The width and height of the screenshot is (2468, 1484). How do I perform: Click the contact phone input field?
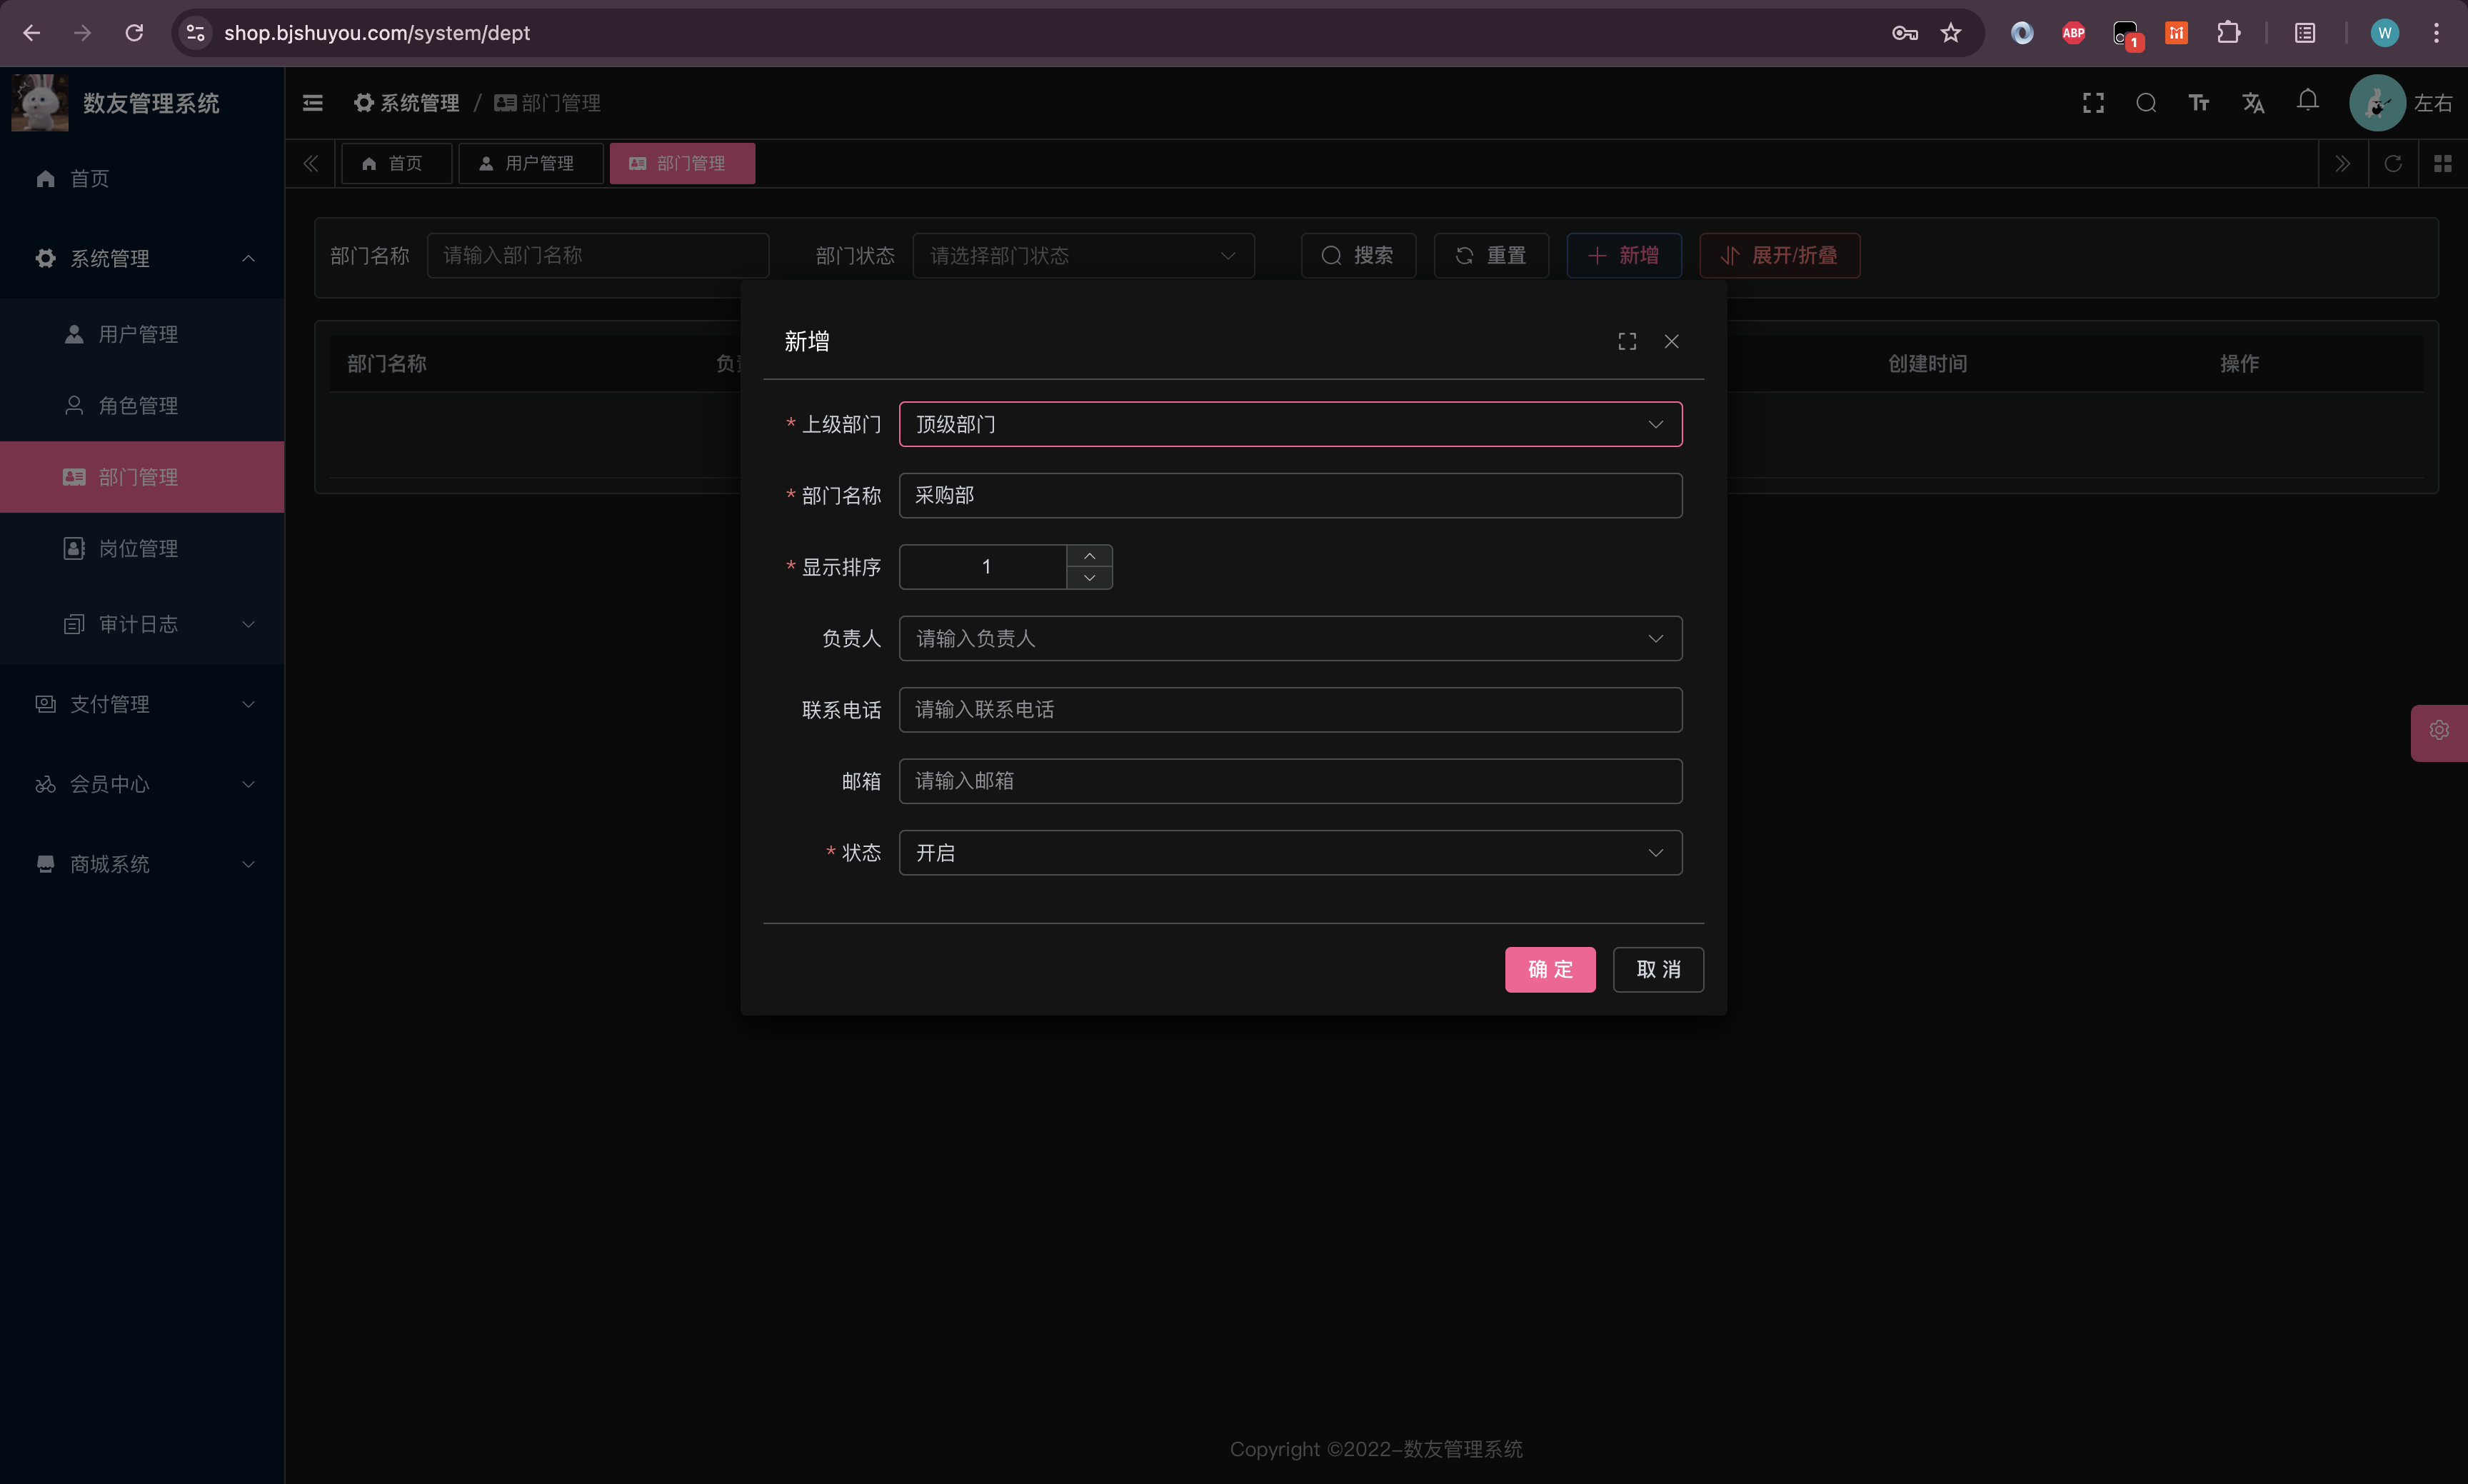pyautogui.click(x=1290, y=709)
